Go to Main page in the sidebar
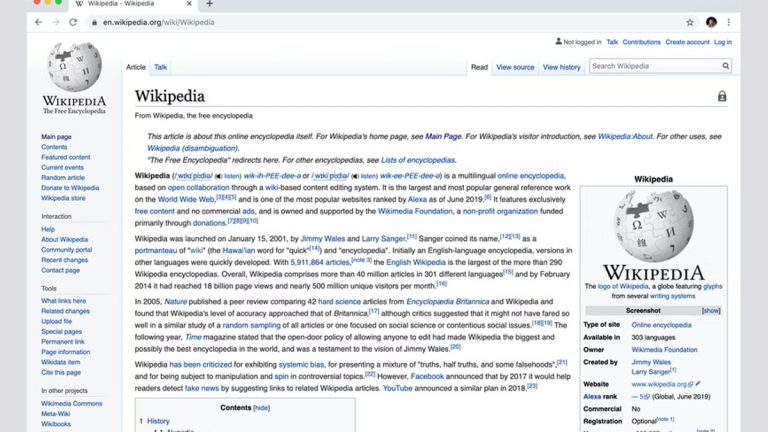Screen dimensions: 768x432 click(x=56, y=137)
